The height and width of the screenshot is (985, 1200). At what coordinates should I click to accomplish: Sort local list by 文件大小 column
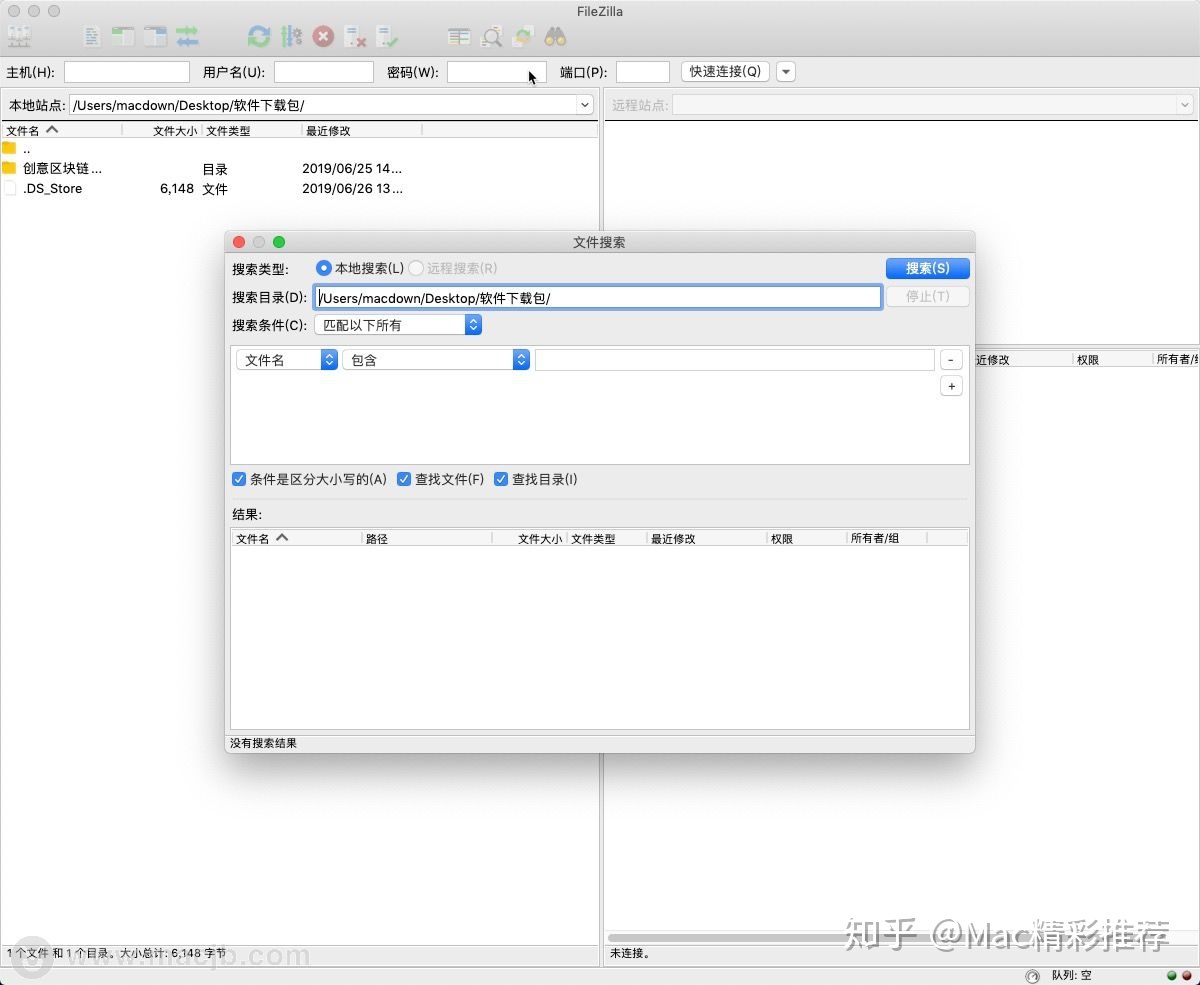(x=162, y=130)
